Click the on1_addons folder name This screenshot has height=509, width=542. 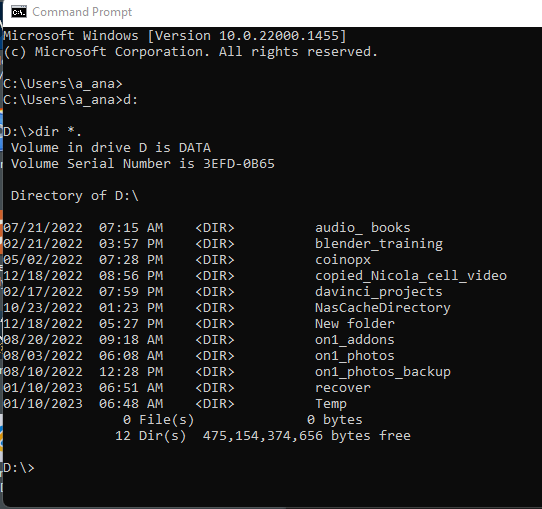pyautogui.click(x=355, y=340)
